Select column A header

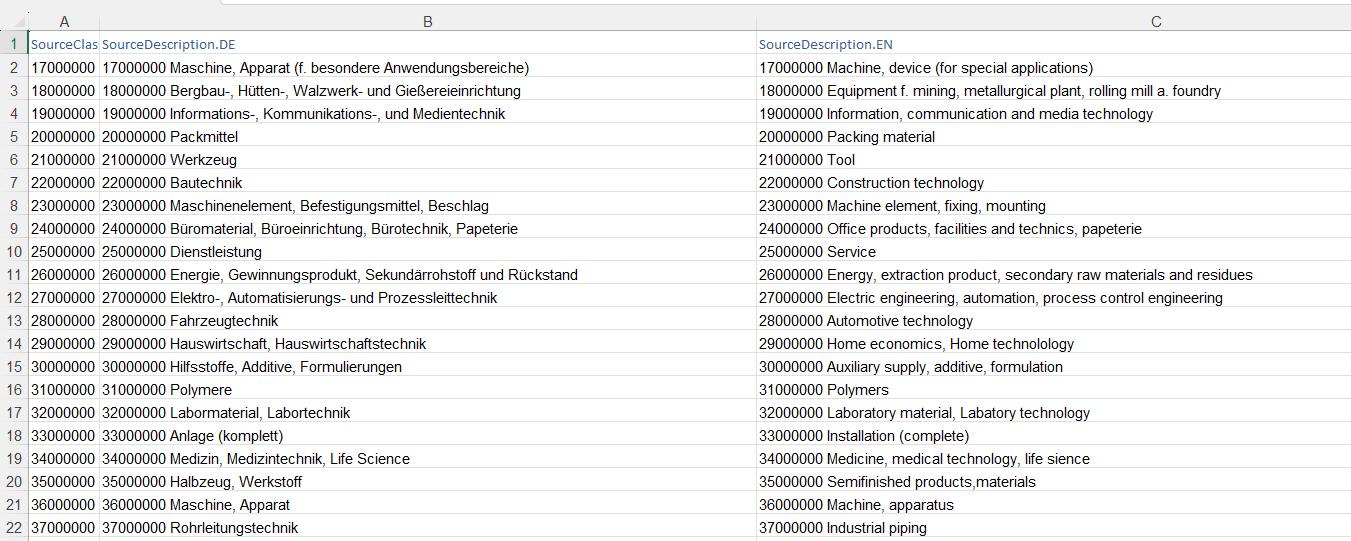click(64, 22)
